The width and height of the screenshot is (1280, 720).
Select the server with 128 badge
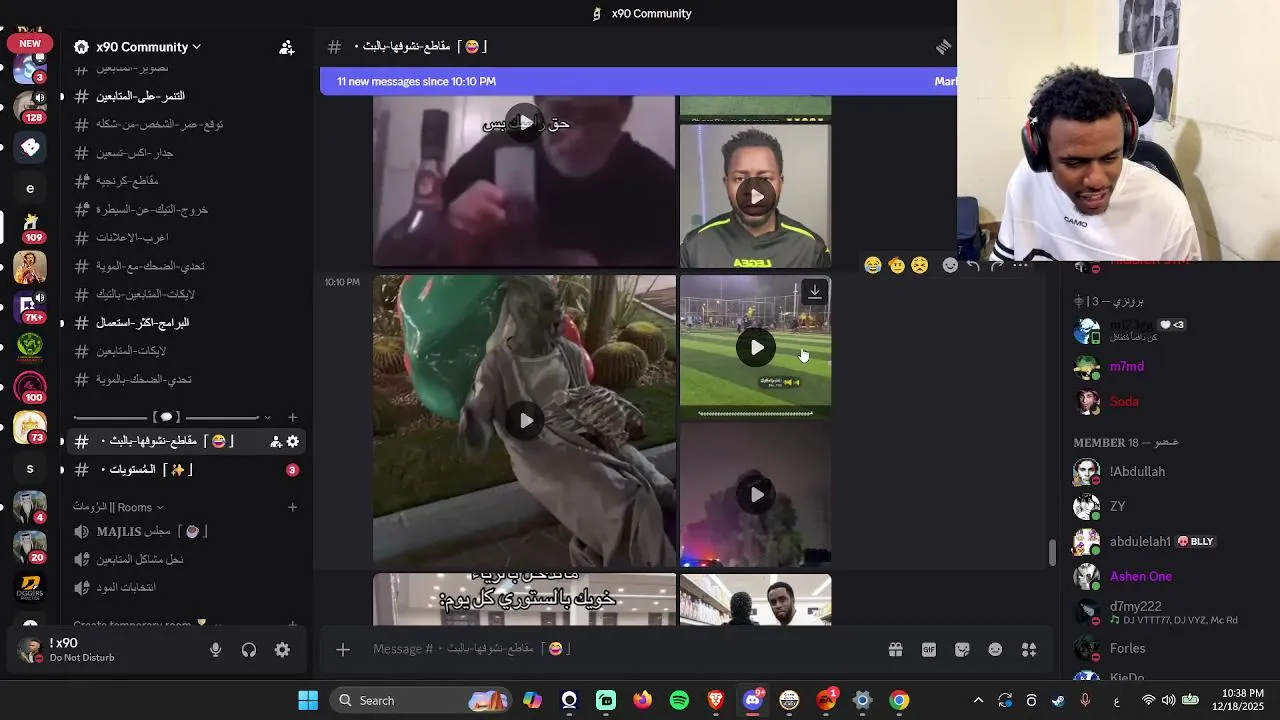click(x=30, y=106)
